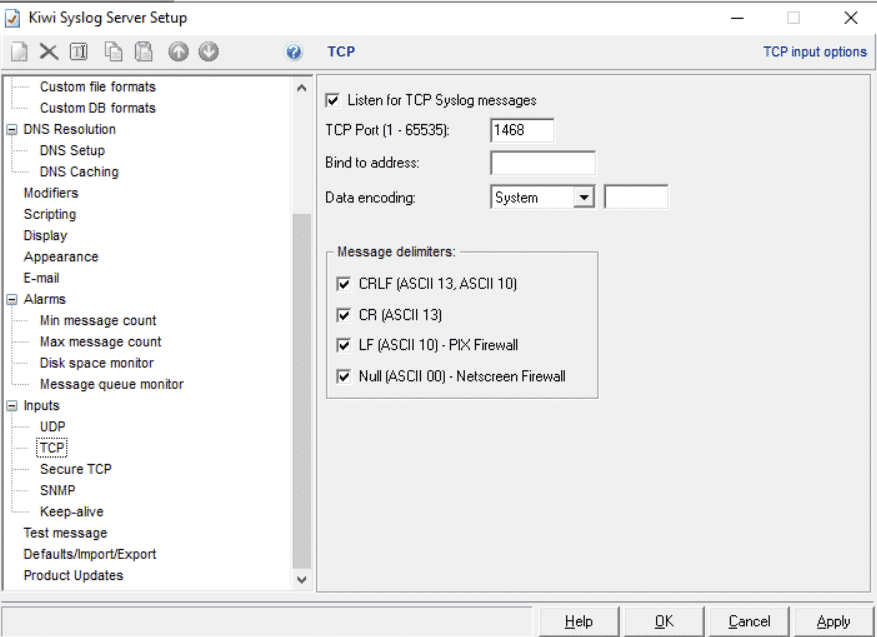Select Test message in the settings tree
877x637 pixels.
pos(65,533)
